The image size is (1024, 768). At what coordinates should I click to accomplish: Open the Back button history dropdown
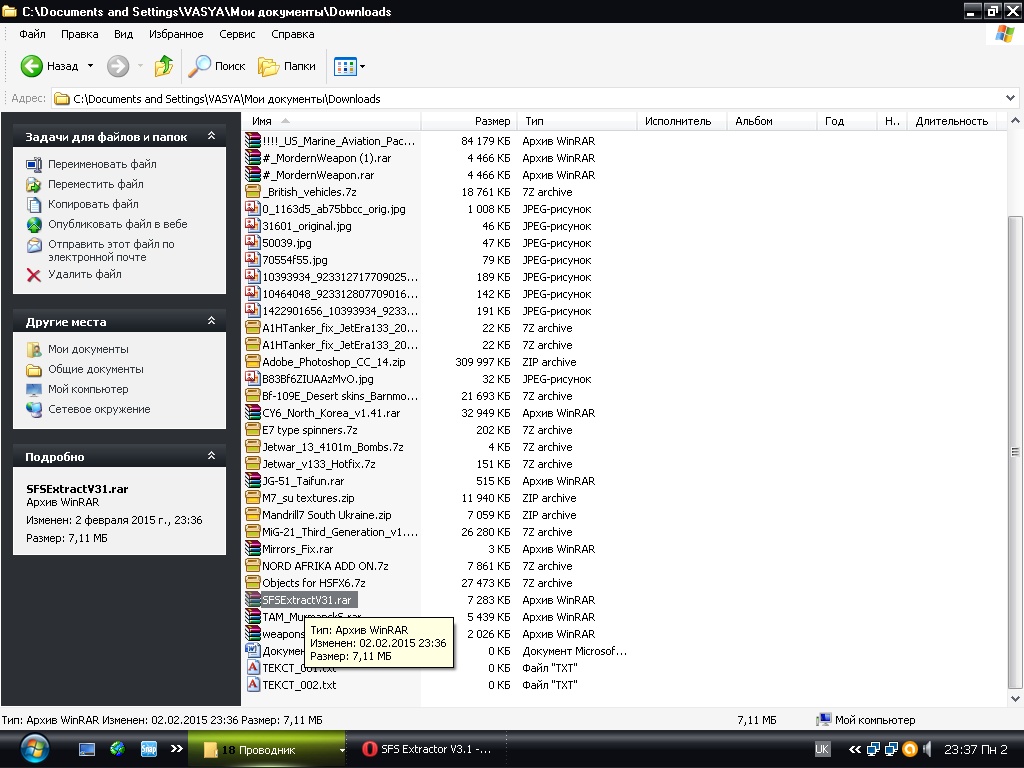click(x=90, y=66)
